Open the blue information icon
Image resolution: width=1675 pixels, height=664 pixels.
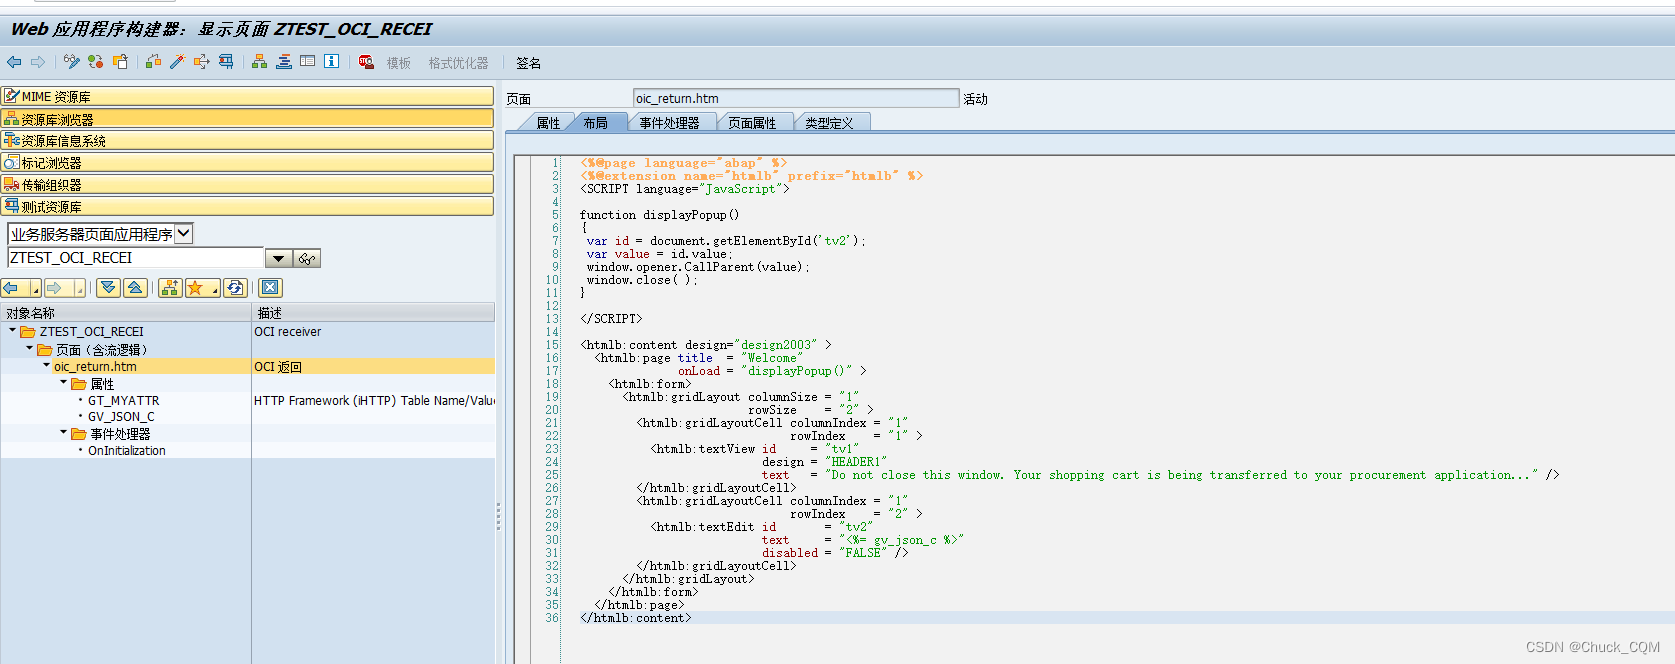coord(332,62)
